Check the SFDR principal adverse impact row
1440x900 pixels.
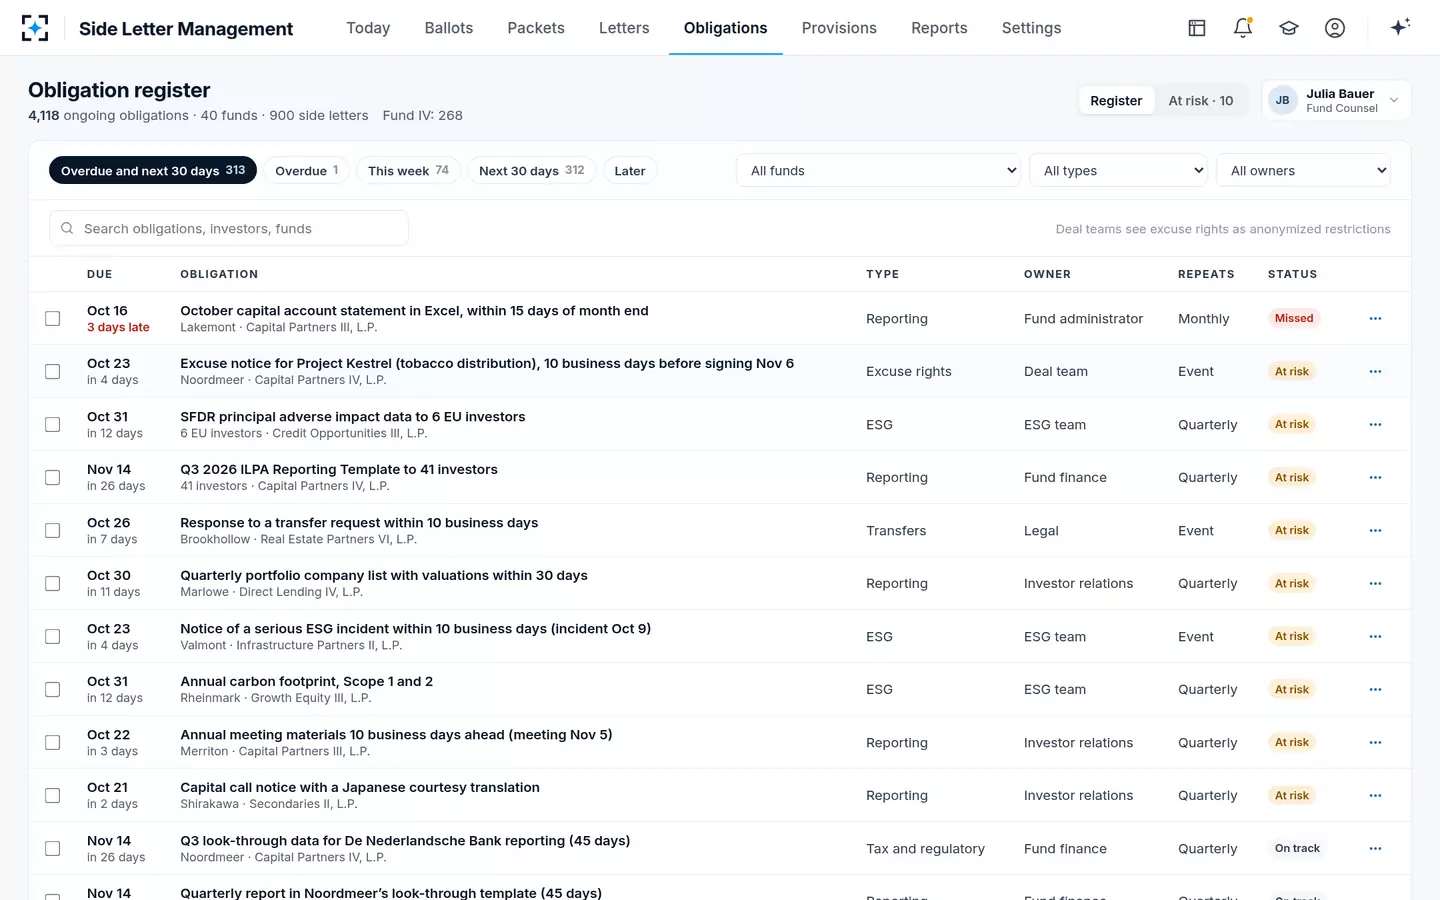coord(53,424)
